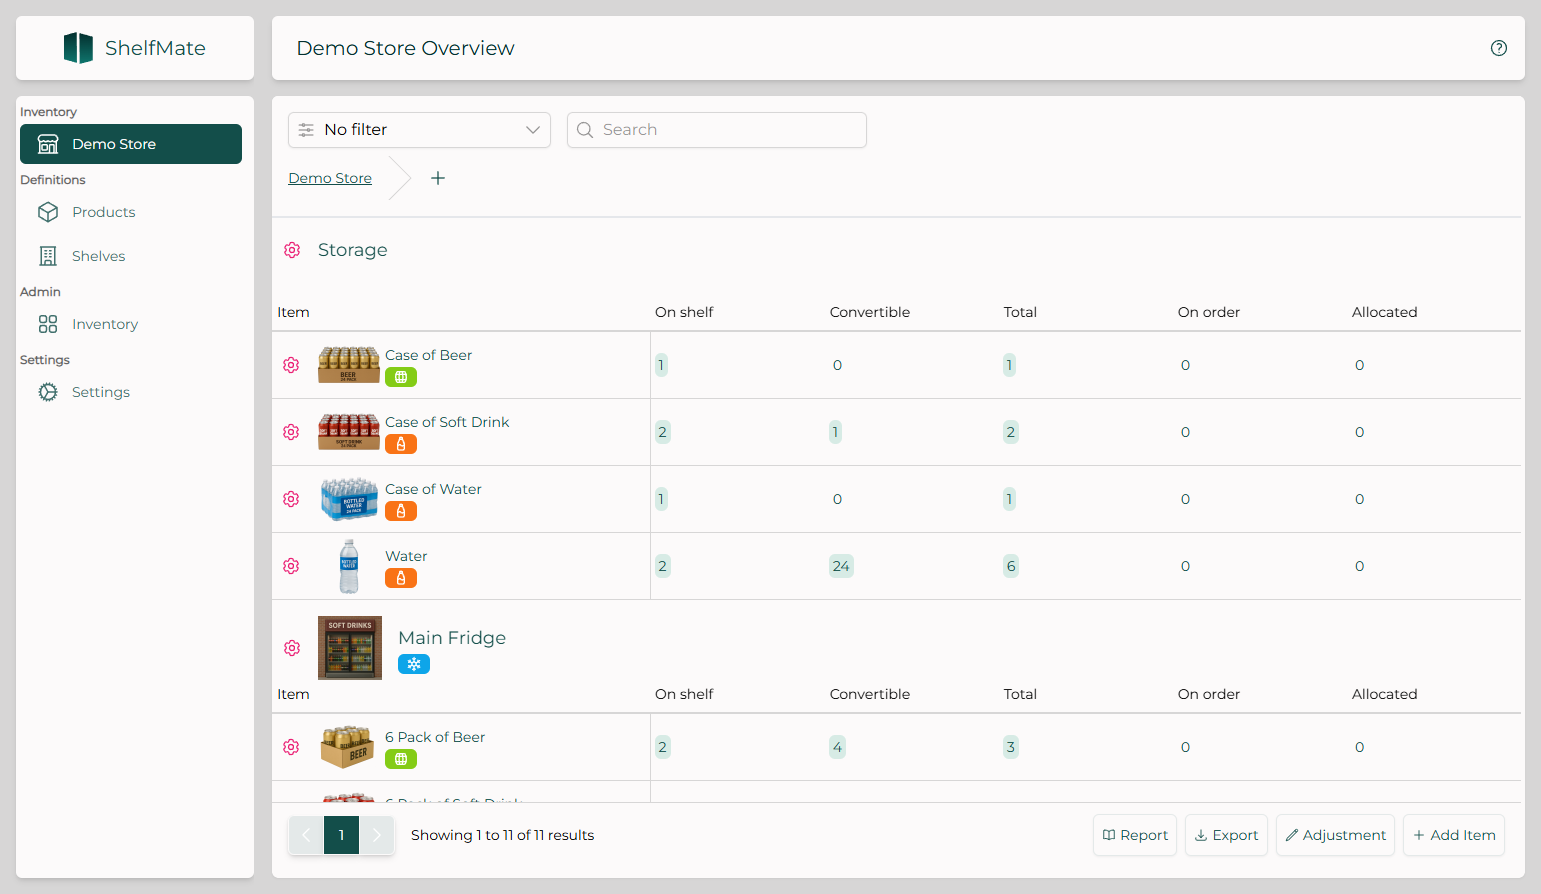Click green tag icon under Case of Beer
The image size is (1541, 894).
coord(401,377)
